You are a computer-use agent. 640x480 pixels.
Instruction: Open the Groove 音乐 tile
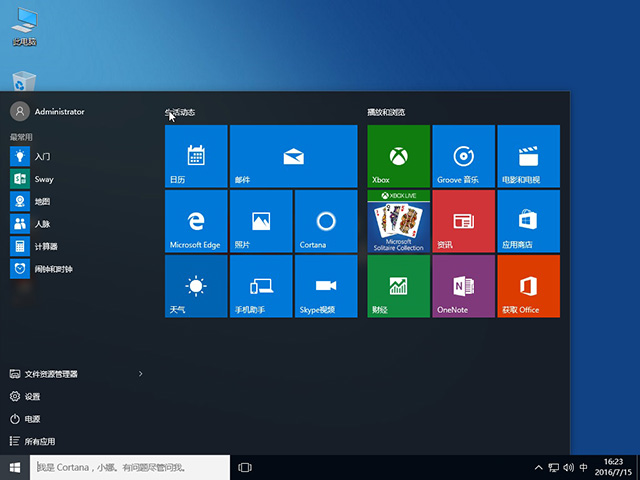[463, 156]
